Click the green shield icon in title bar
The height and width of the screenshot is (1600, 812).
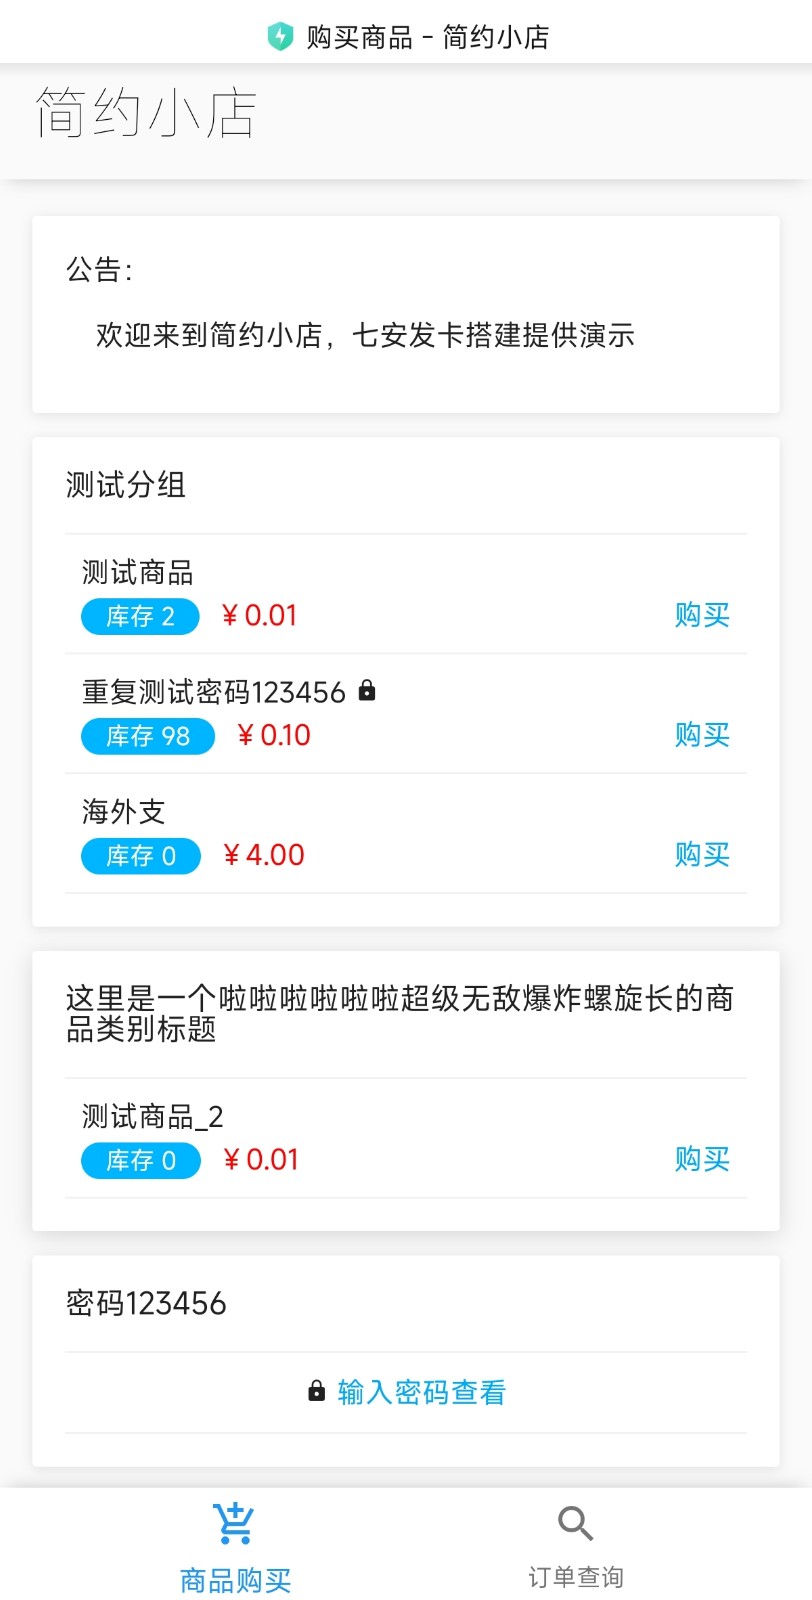[280, 37]
